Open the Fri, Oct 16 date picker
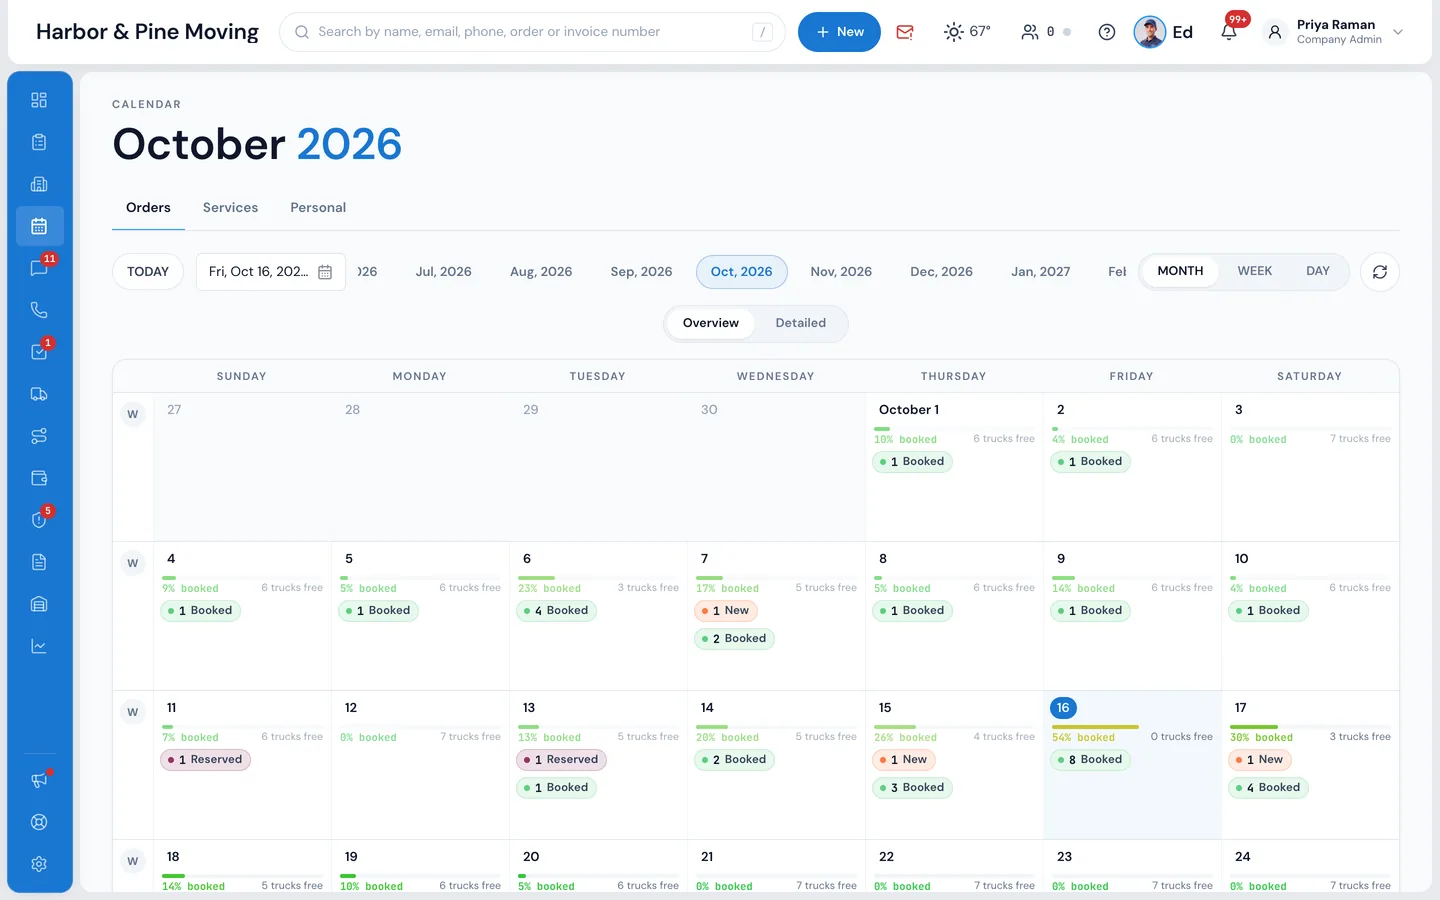1440x900 pixels. pos(271,272)
